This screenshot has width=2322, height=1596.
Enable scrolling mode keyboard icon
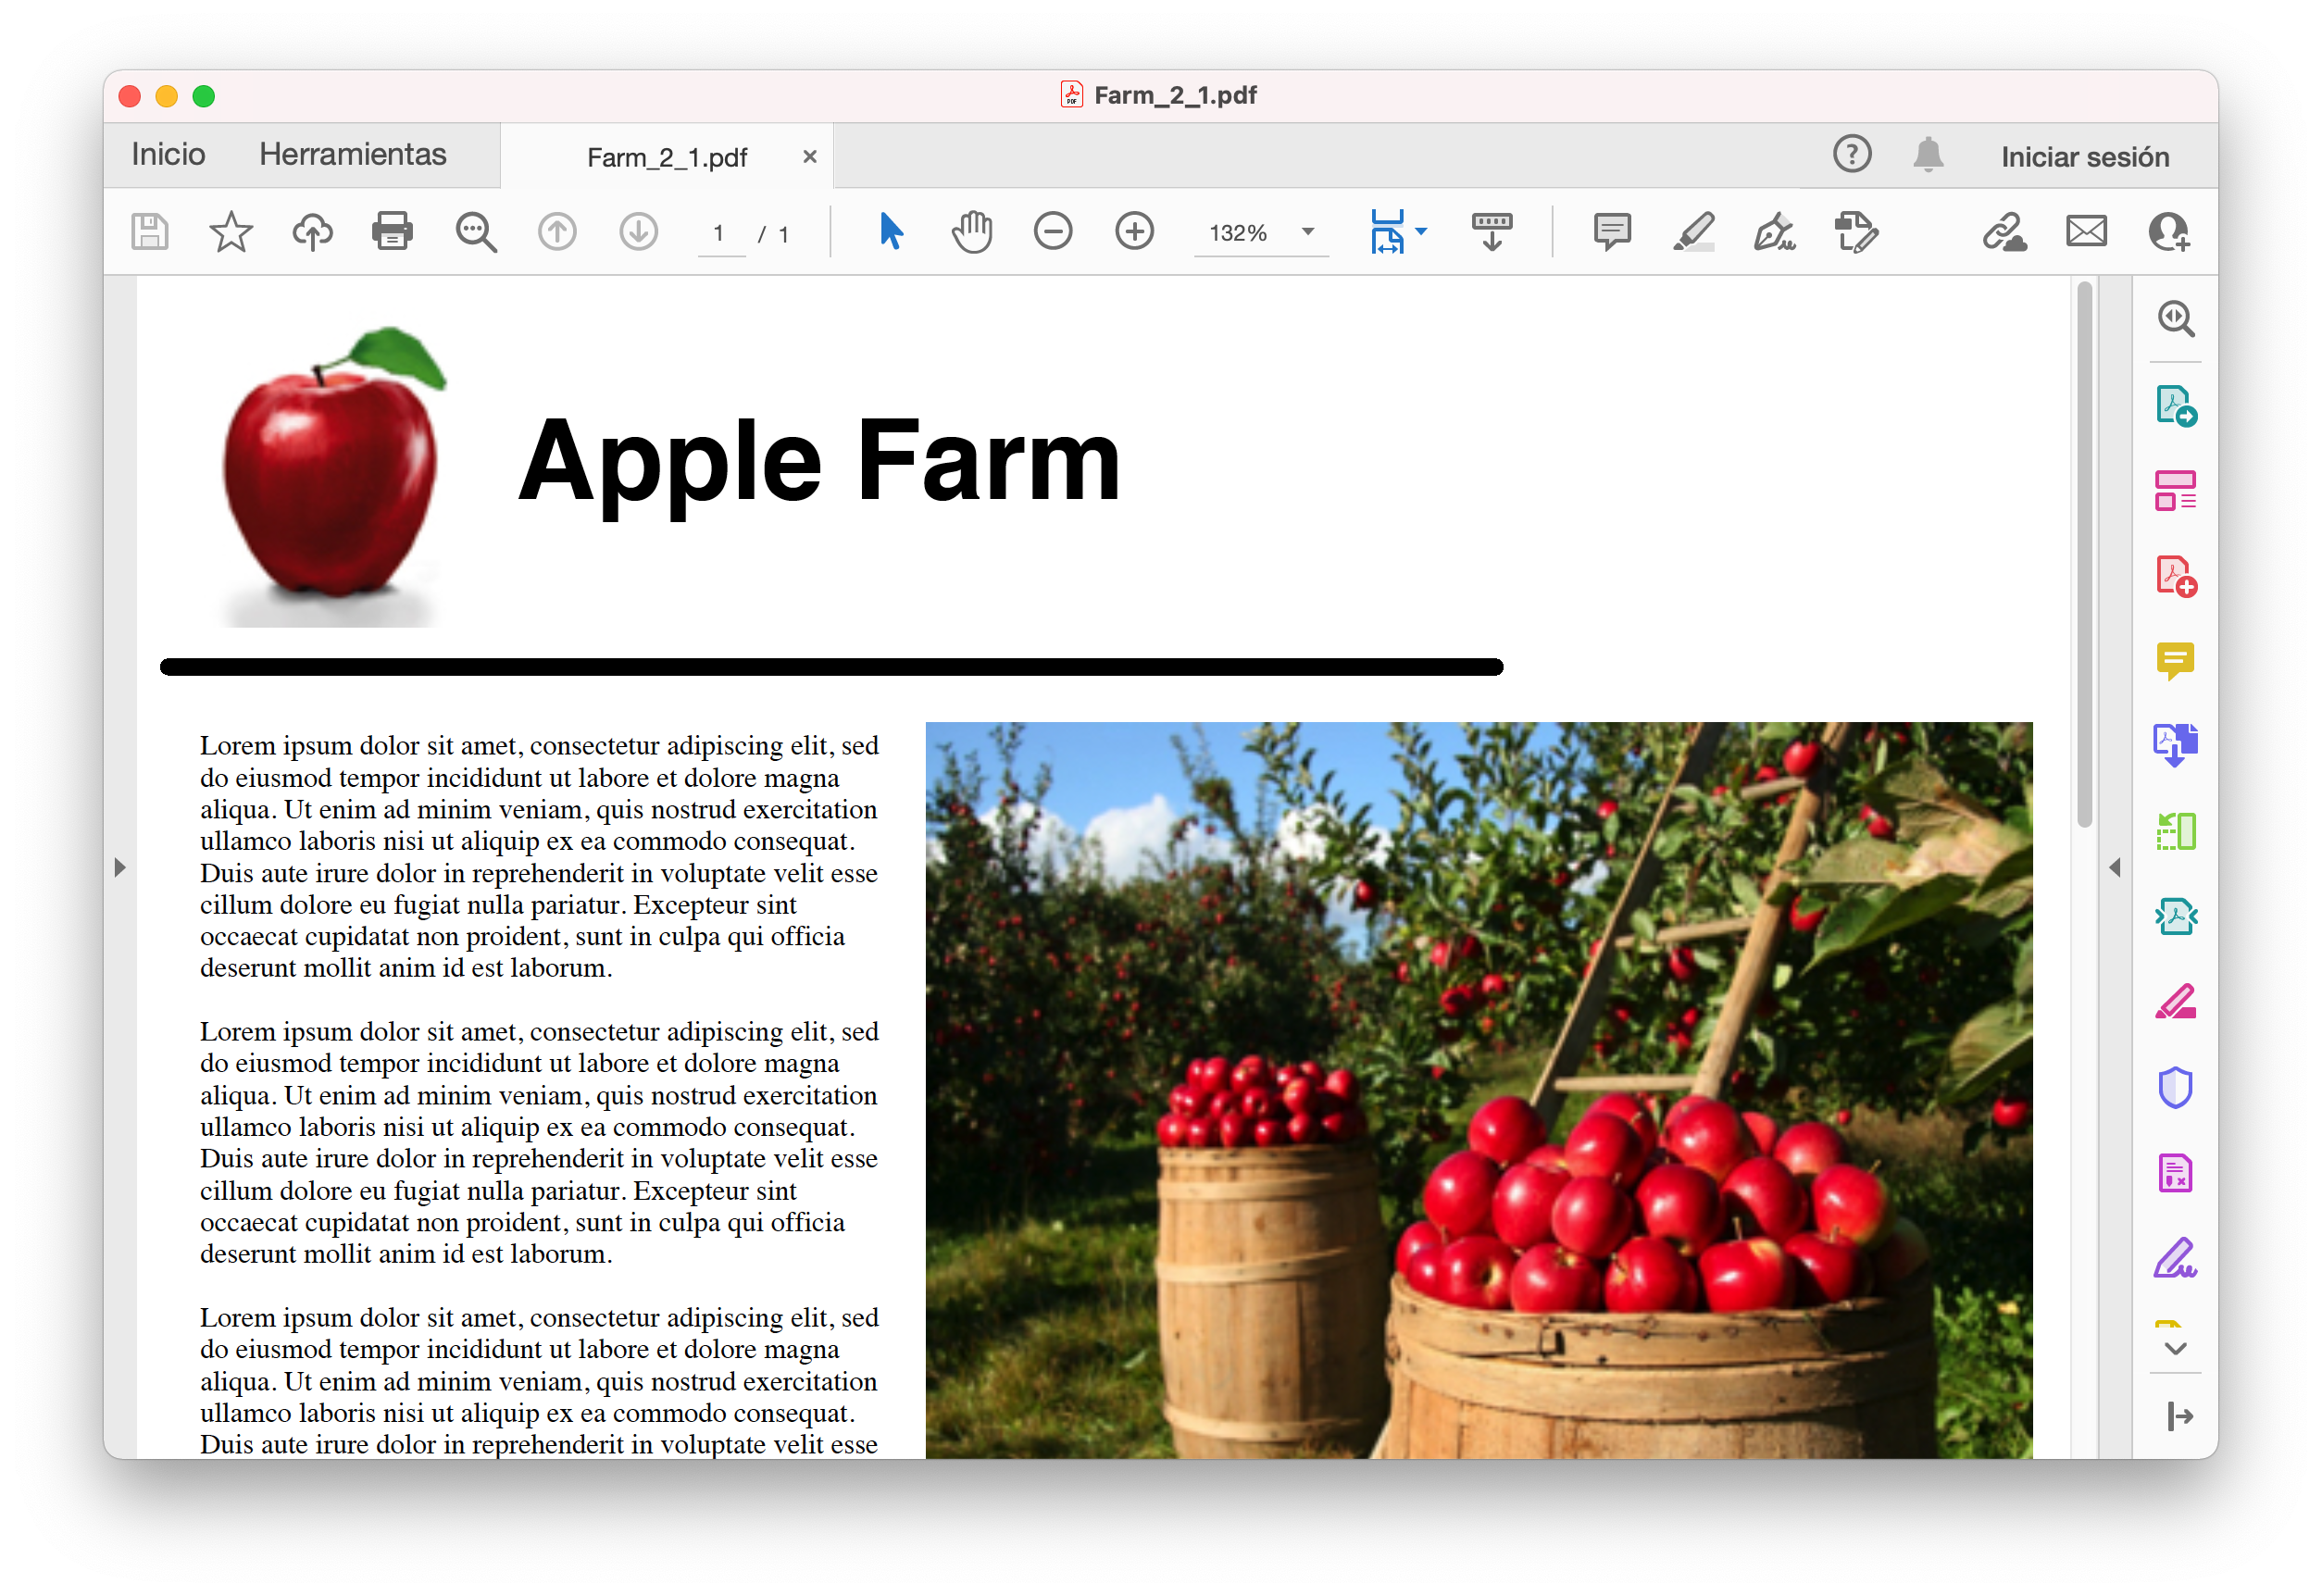(1492, 232)
